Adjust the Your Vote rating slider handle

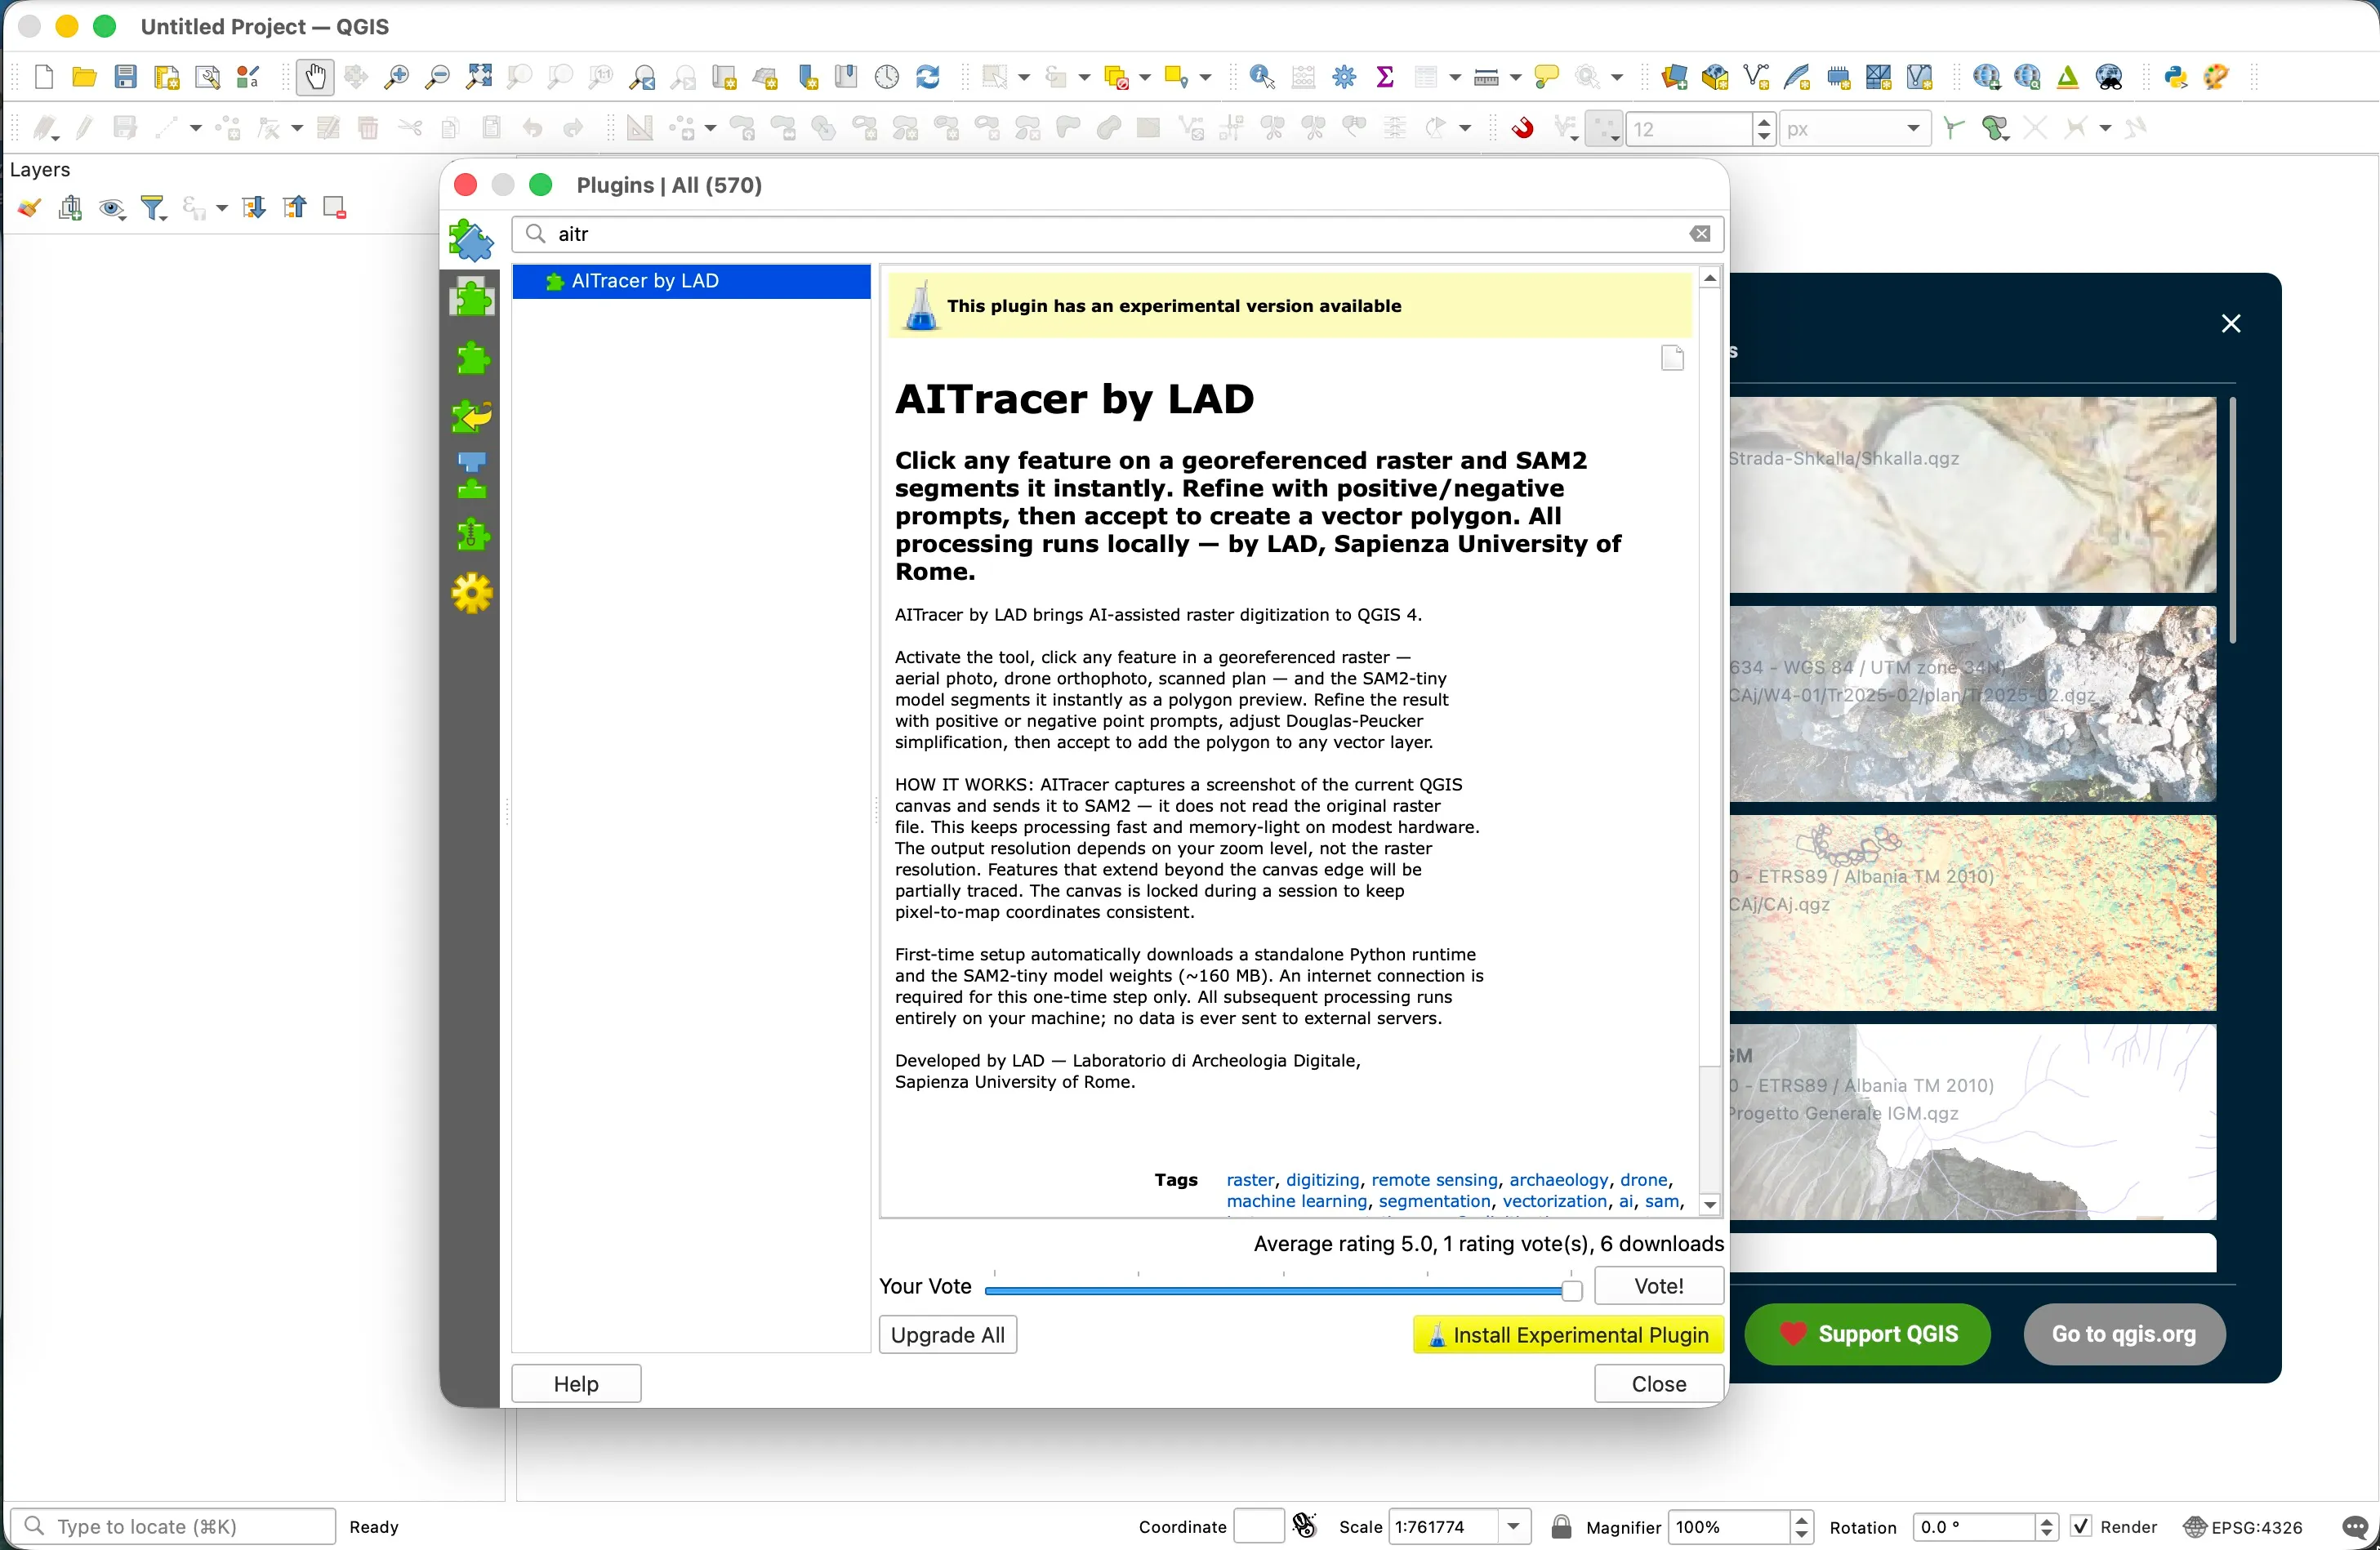point(1572,1291)
